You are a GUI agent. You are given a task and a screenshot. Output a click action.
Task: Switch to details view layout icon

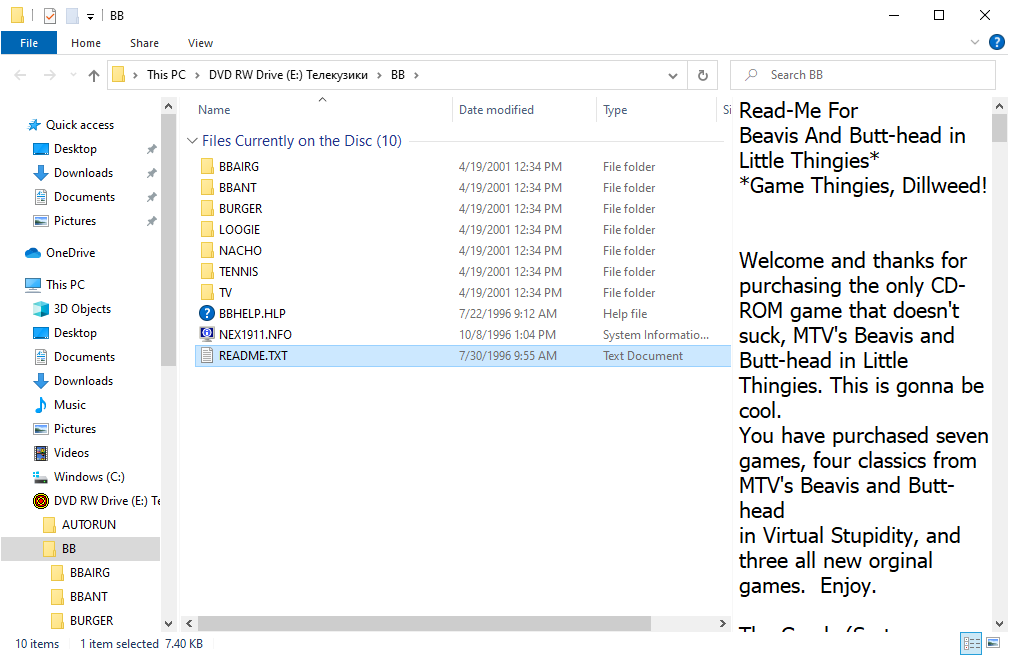(x=971, y=642)
